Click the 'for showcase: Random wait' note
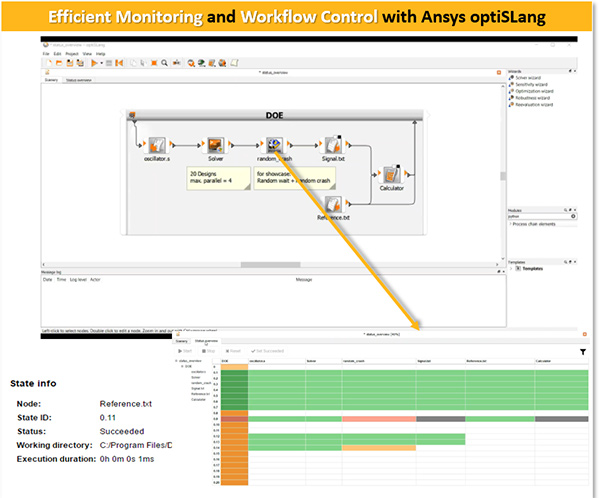Image resolution: width=600 pixels, height=498 pixels. (x=294, y=178)
